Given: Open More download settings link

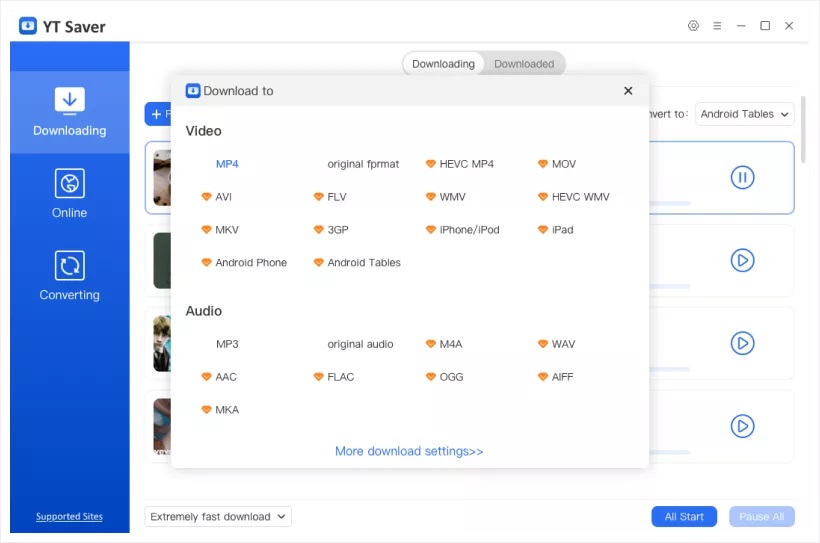Looking at the screenshot, I should [x=409, y=451].
